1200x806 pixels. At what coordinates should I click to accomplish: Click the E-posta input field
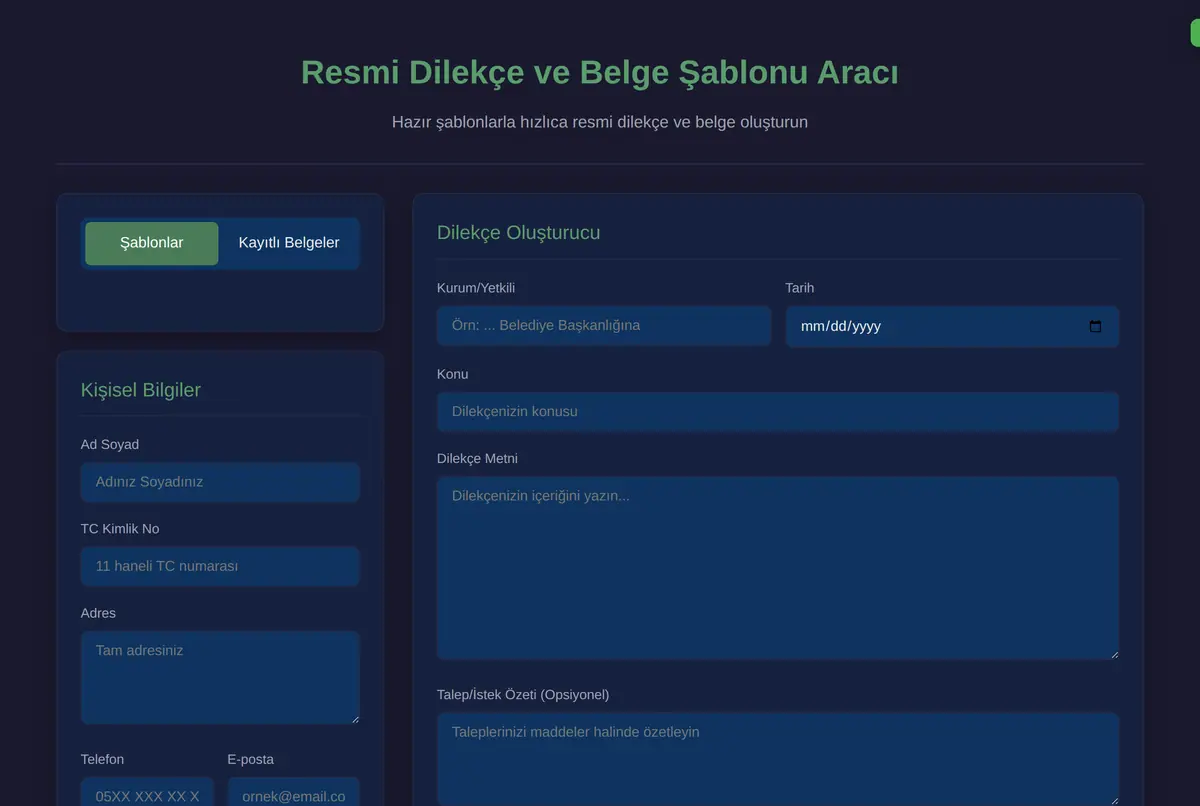click(293, 792)
